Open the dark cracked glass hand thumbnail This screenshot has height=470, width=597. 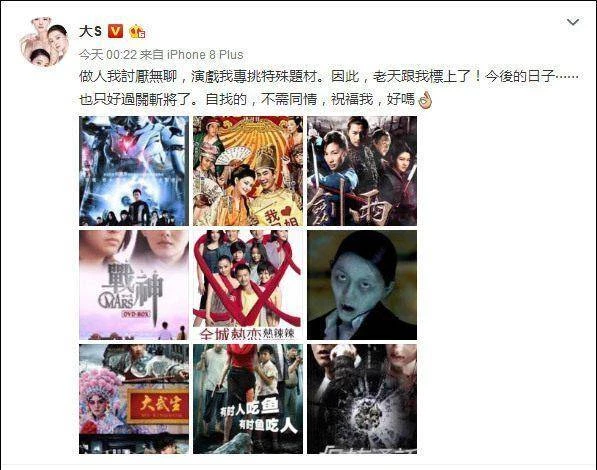362,399
